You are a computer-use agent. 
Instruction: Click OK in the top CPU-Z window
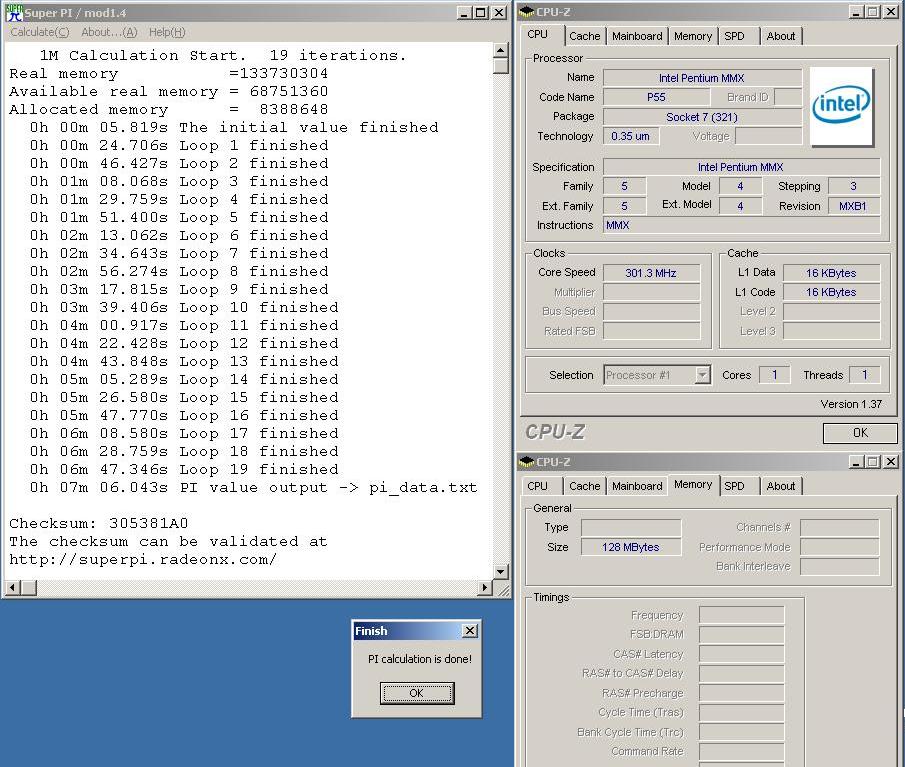(860, 433)
